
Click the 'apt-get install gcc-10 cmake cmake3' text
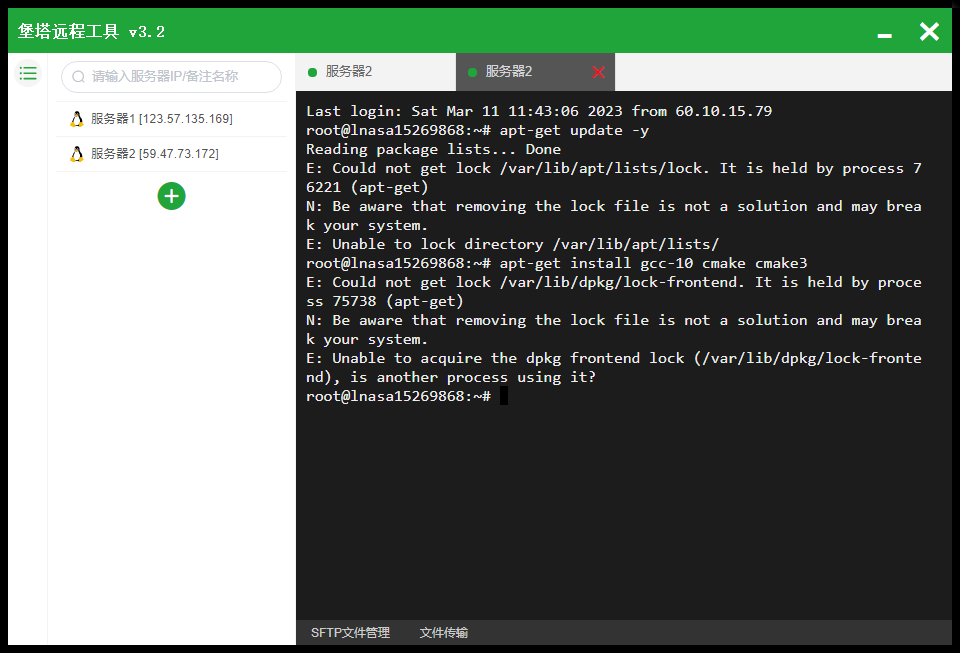[x=653, y=263]
